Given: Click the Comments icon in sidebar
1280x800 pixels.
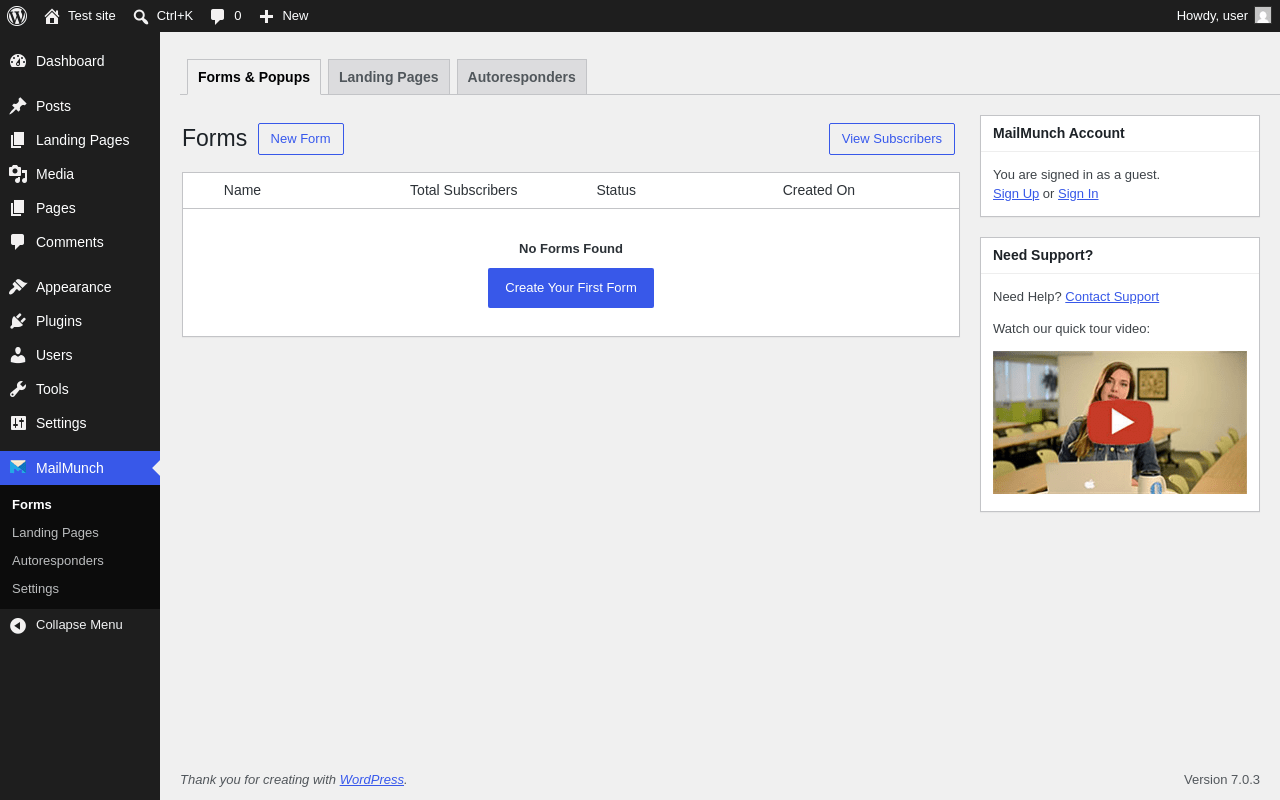Looking at the screenshot, I should pyautogui.click(x=18, y=242).
